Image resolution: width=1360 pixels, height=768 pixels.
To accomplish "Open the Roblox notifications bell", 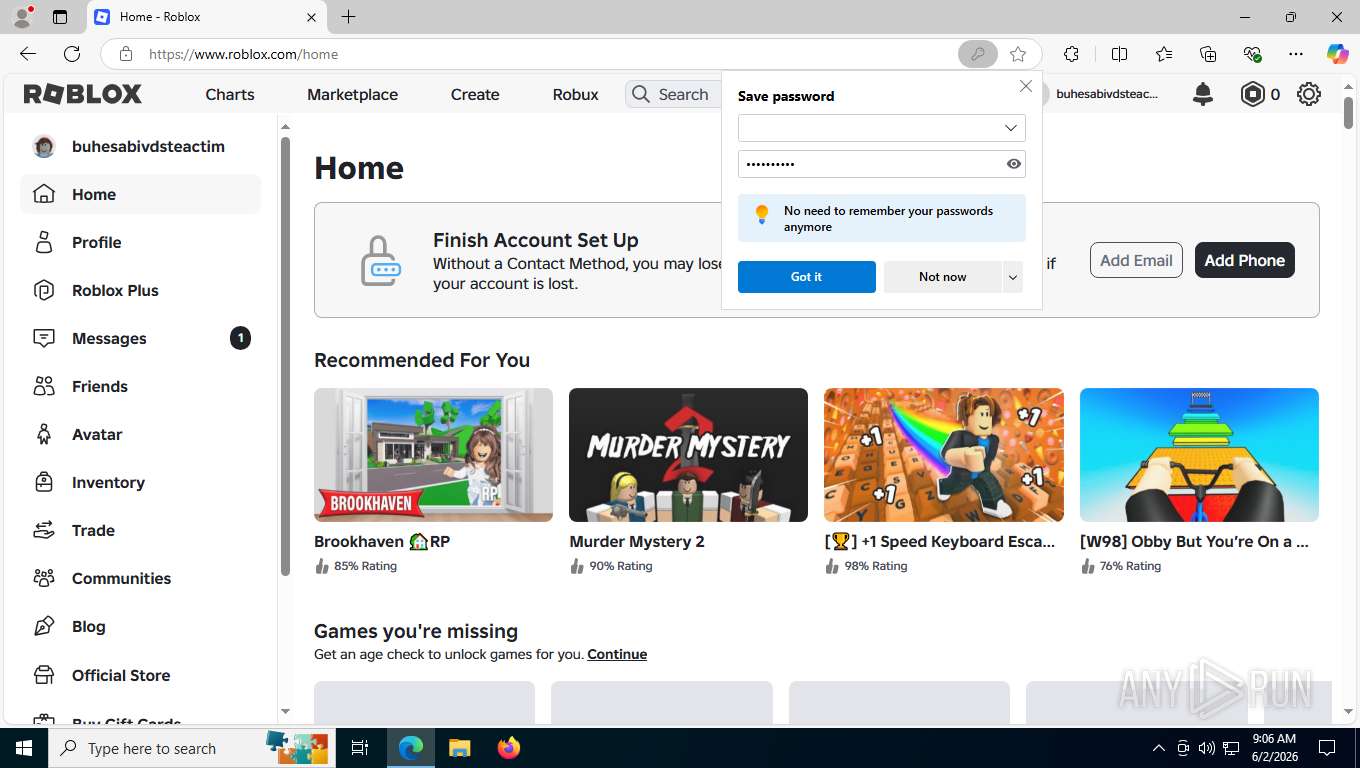I will point(1203,94).
